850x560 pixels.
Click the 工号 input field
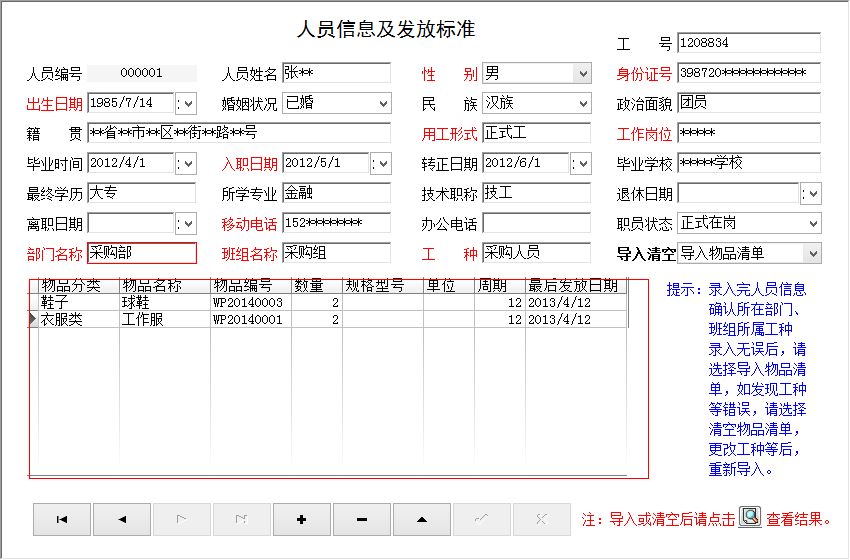[x=748, y=43]
